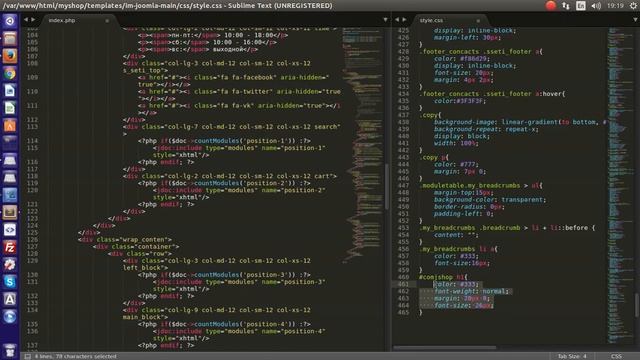Open the CSS syntax selector in status bar

(616, 356)
